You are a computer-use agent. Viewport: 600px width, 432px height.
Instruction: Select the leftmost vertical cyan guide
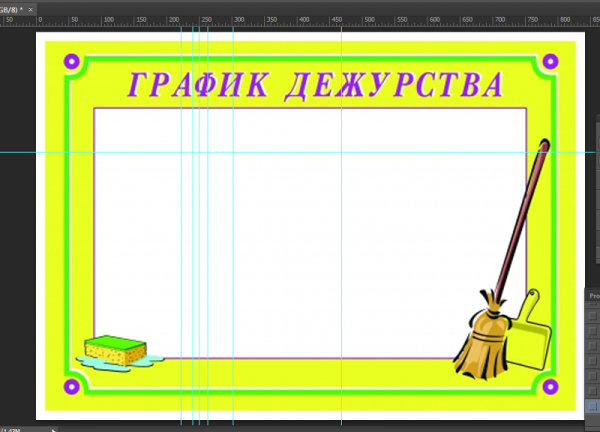pos(181,250)
